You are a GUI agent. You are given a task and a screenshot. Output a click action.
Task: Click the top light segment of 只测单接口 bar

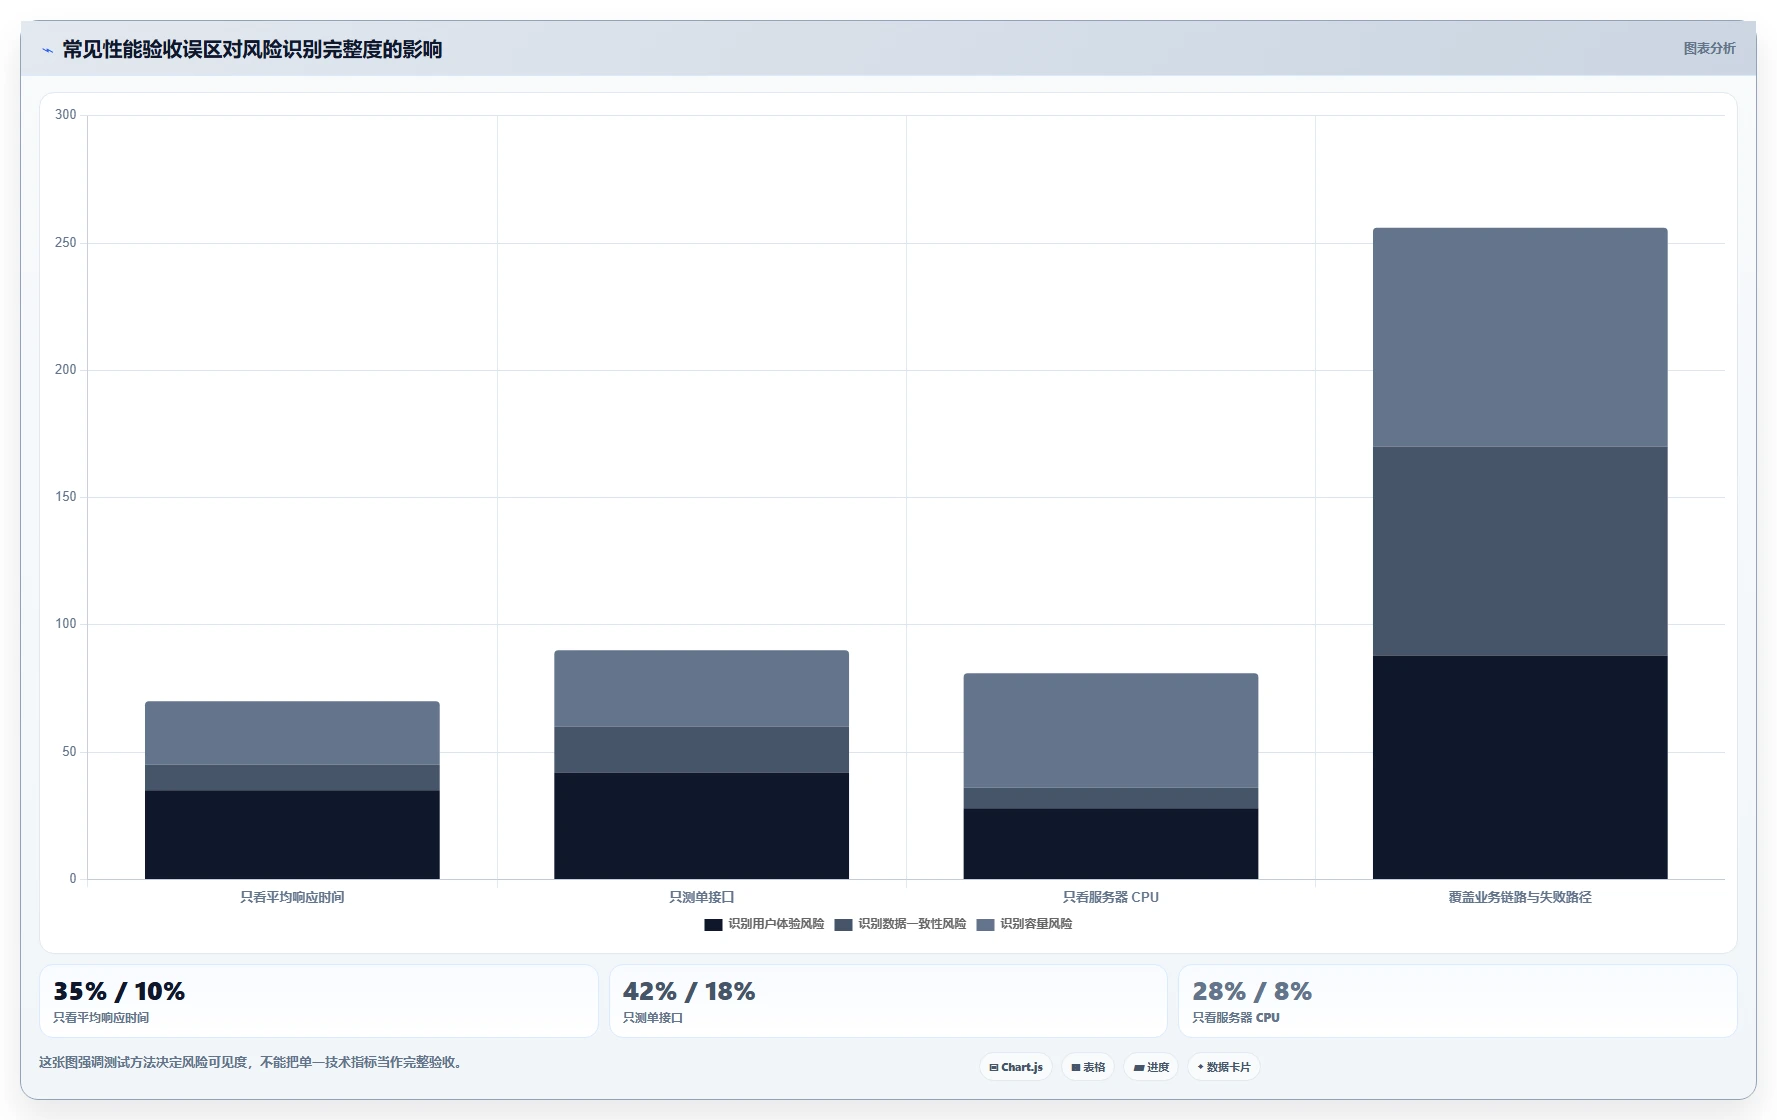(x=701, y=689)
